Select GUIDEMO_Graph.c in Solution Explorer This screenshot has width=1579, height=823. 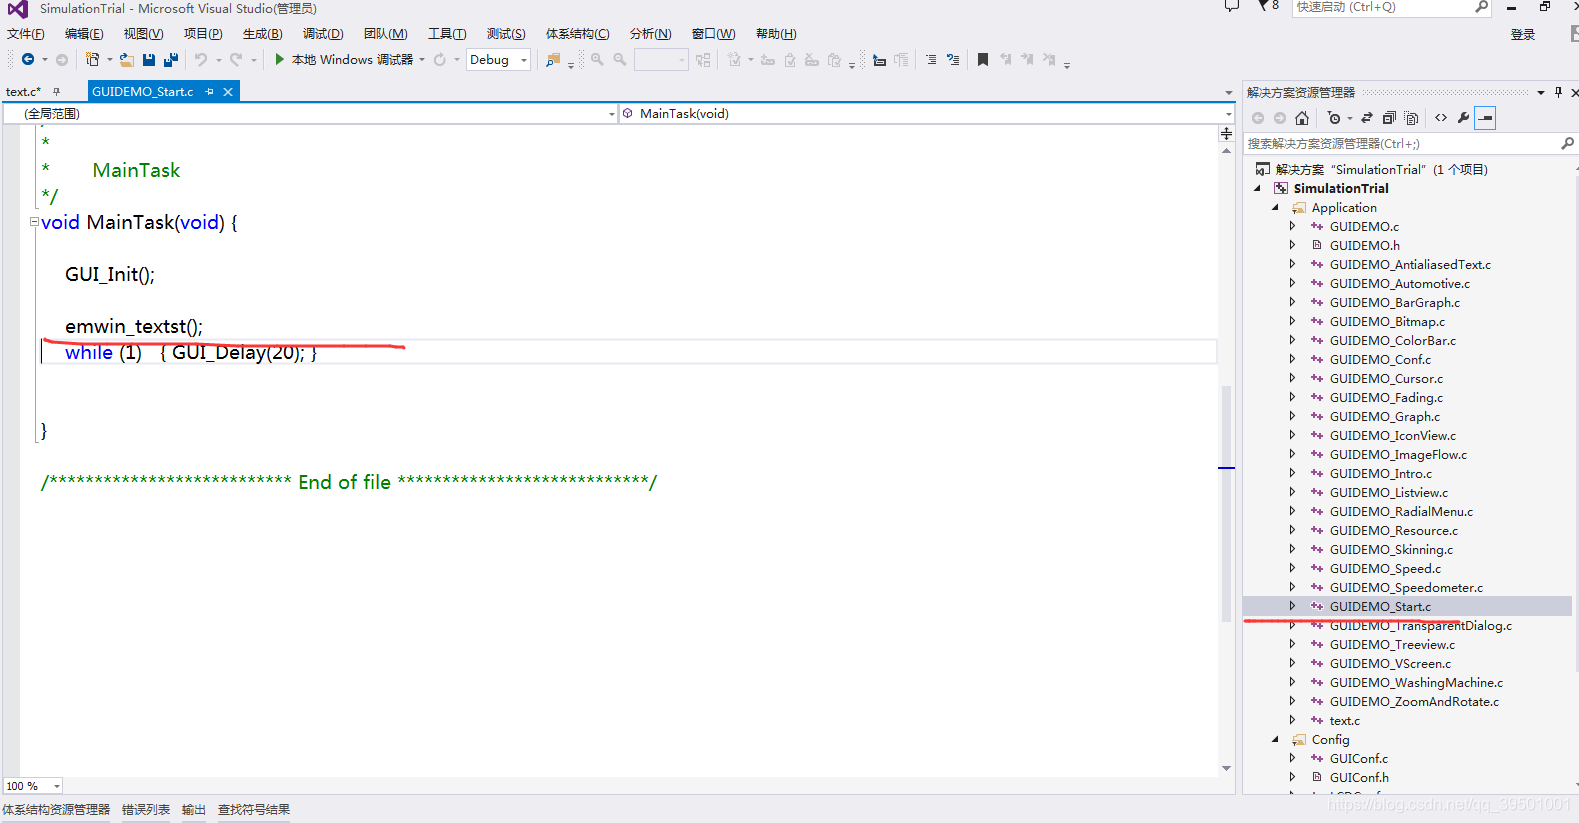(x=1385, y=417)
